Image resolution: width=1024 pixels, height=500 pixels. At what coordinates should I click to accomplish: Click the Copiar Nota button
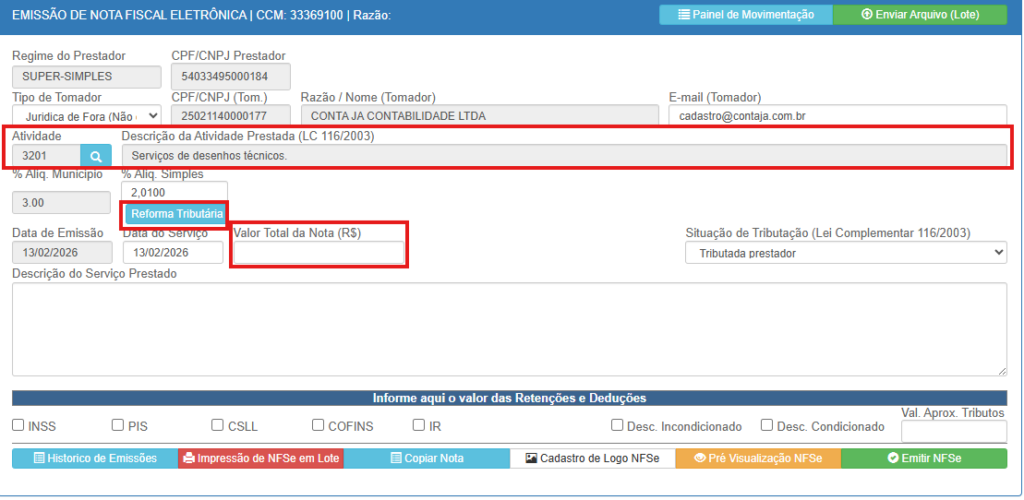point(427,458)
